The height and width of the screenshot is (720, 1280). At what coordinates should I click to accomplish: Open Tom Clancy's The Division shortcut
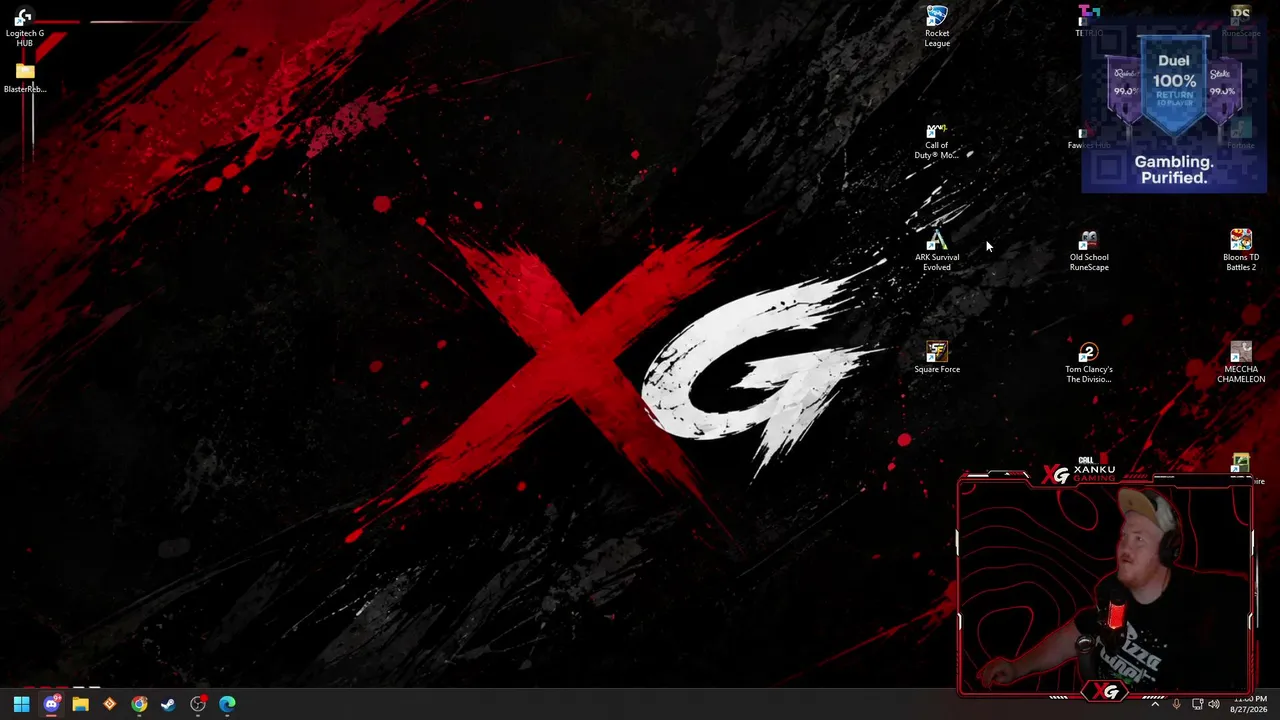[1089, 363]
